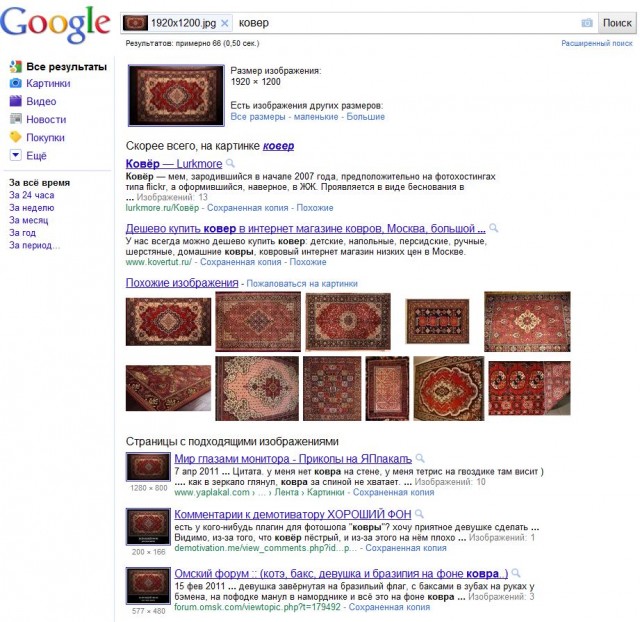Click preview magnifier beside Омский форум result
The width and height of the screenshot is (640, 622).
click(516, 573)
